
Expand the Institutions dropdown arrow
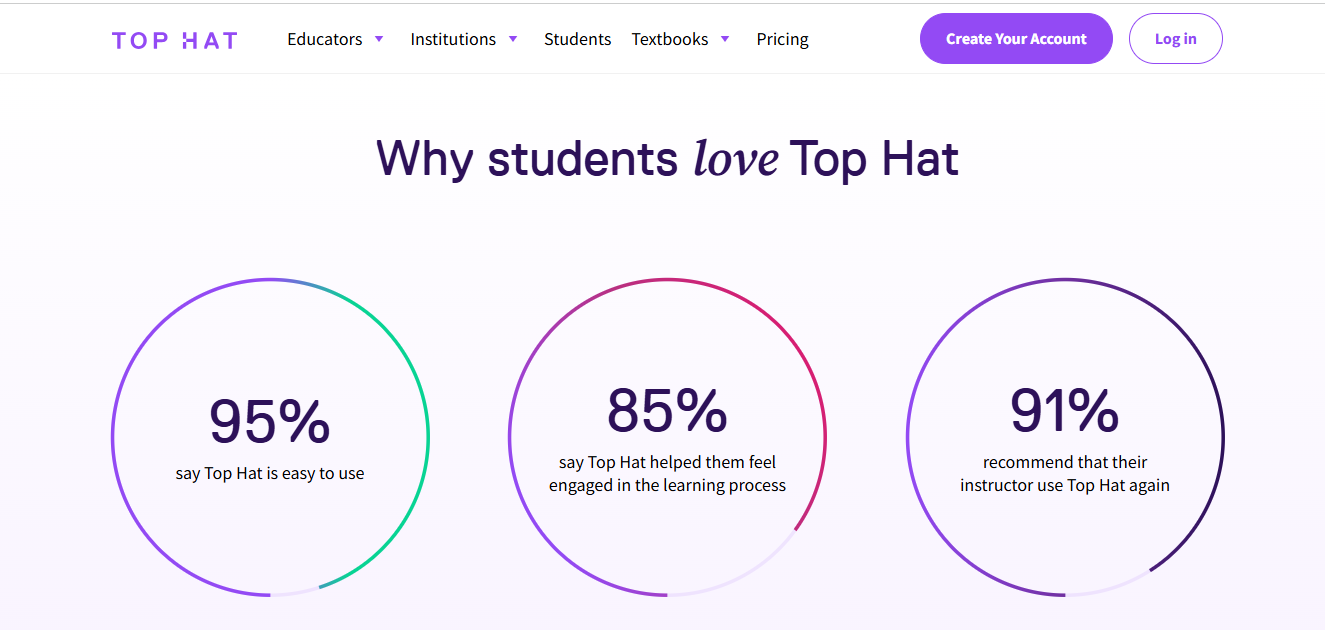click(x=513, y=39)
